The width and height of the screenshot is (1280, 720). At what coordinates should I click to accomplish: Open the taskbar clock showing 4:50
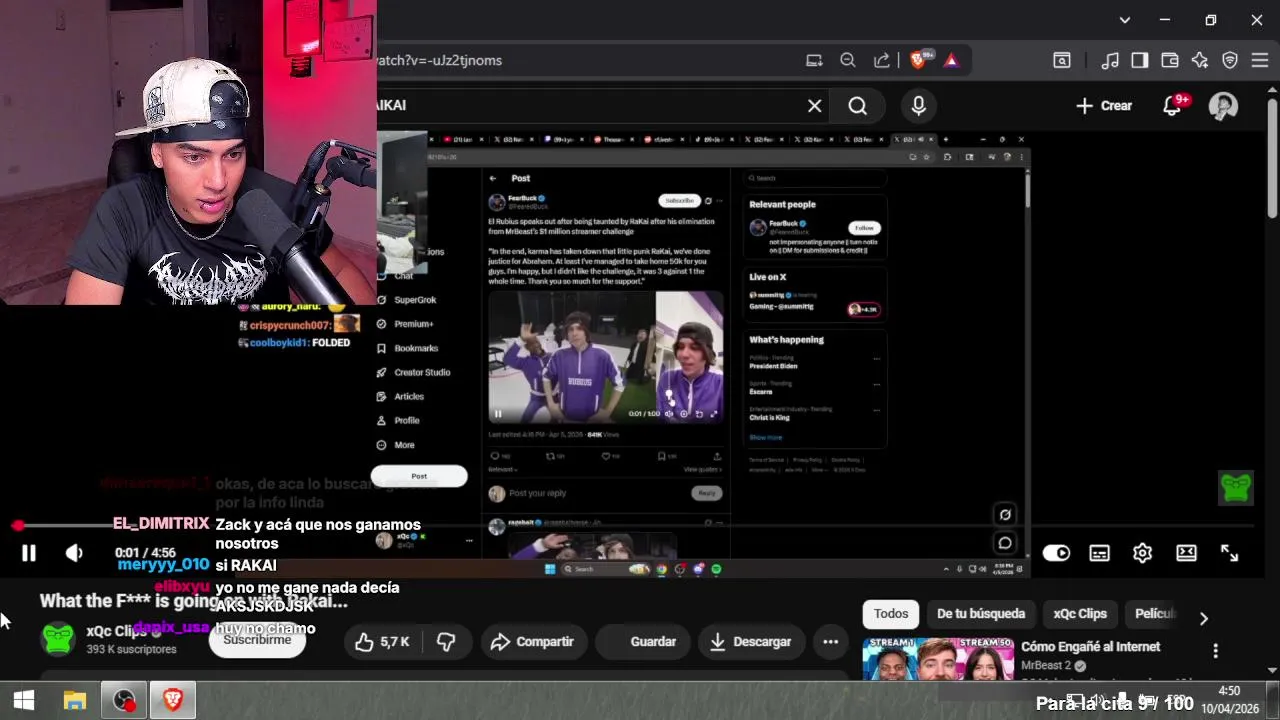coord(1229,700)
